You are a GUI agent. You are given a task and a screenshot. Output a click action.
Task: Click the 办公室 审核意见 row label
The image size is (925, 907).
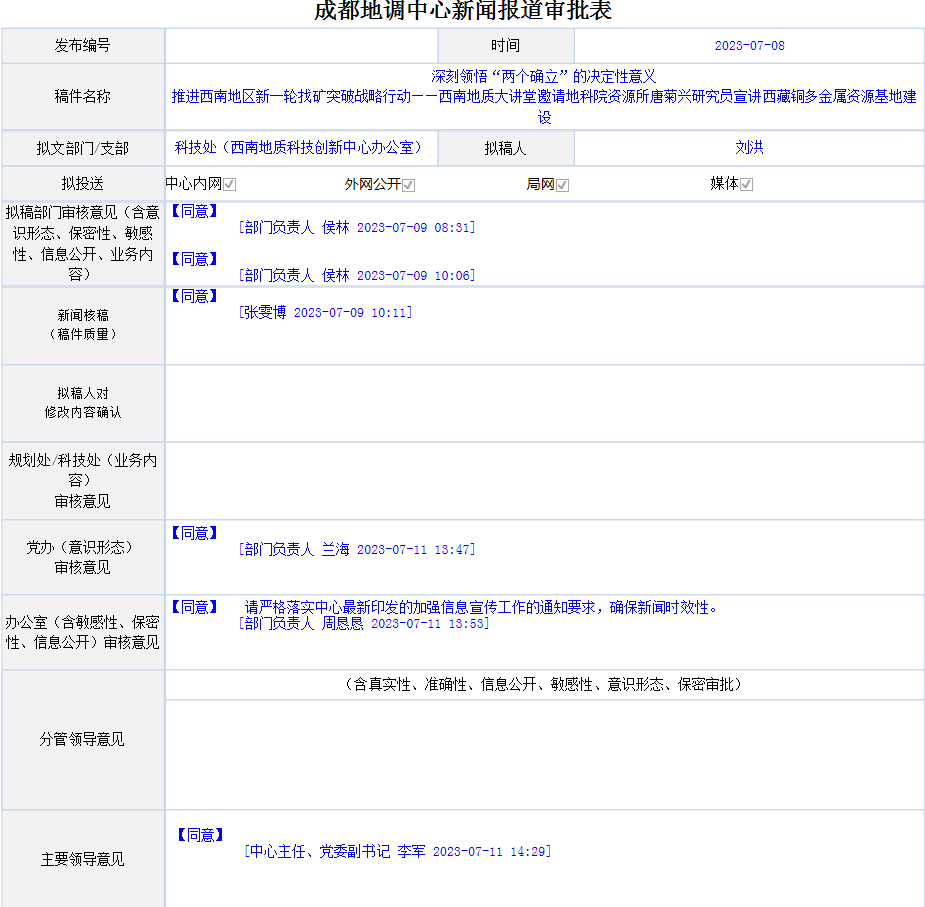click(x=83, y=632)
